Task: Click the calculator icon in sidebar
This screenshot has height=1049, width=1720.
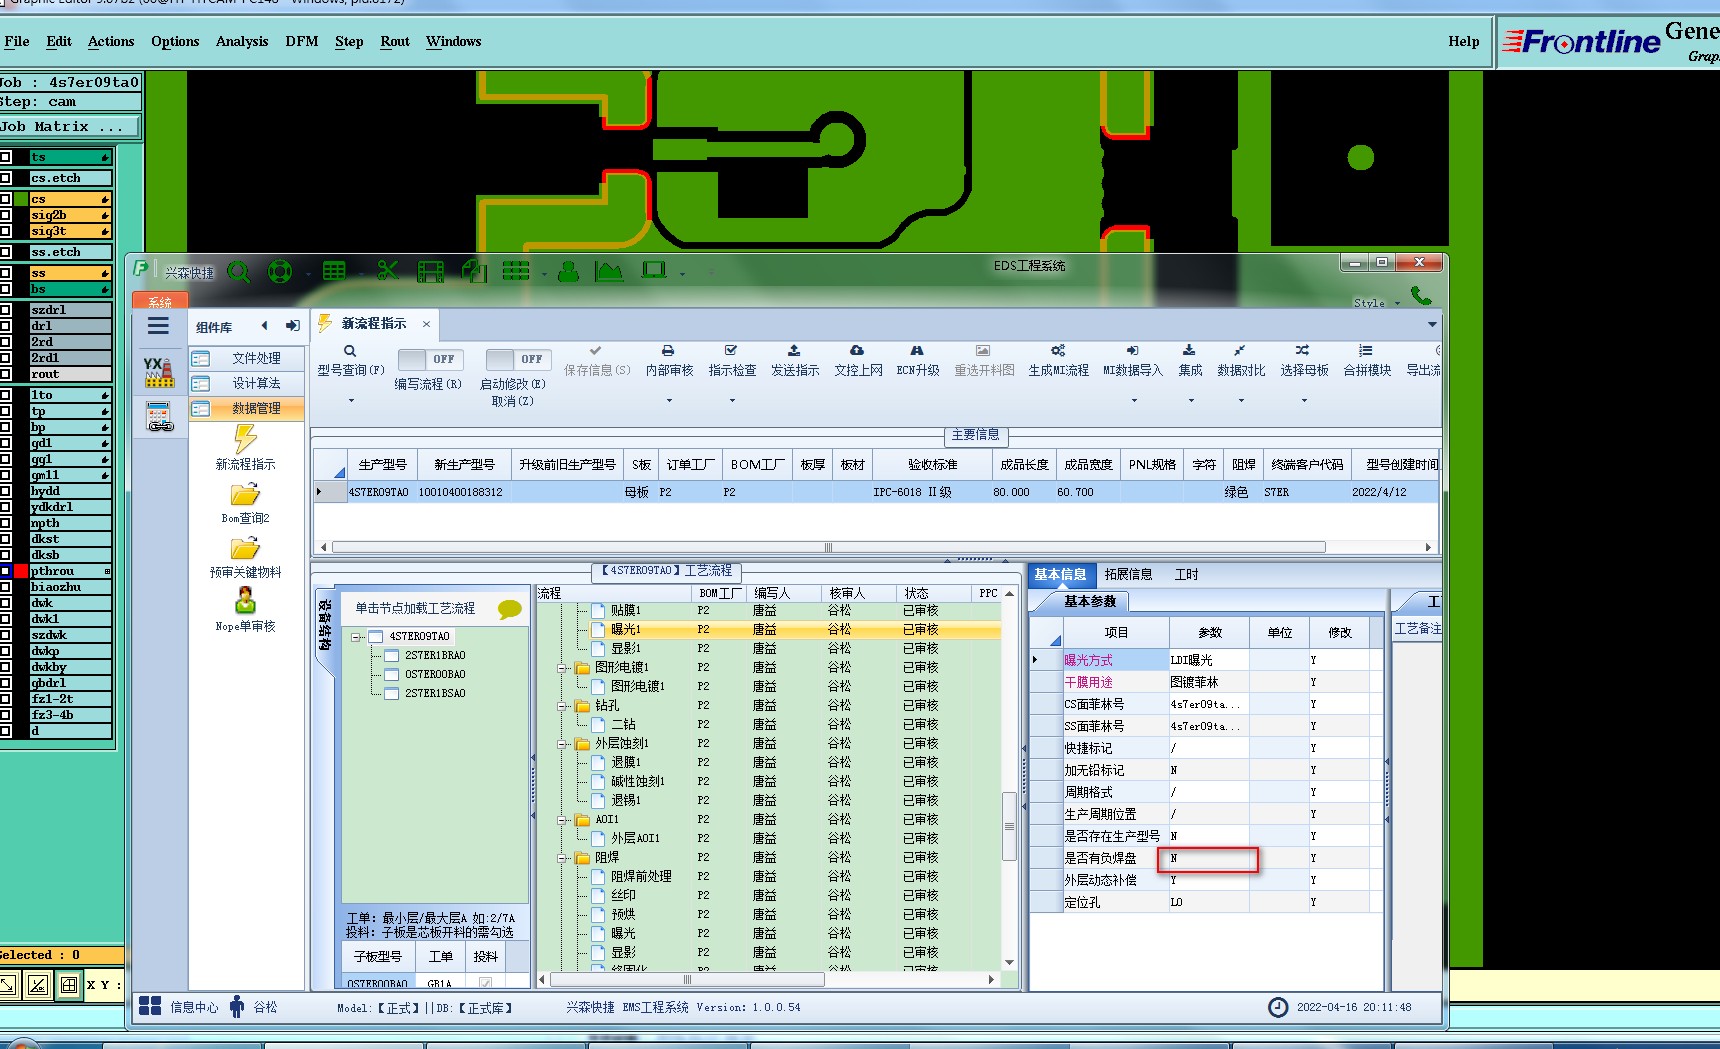Action: pyautogui.click(x=159, y=416)
